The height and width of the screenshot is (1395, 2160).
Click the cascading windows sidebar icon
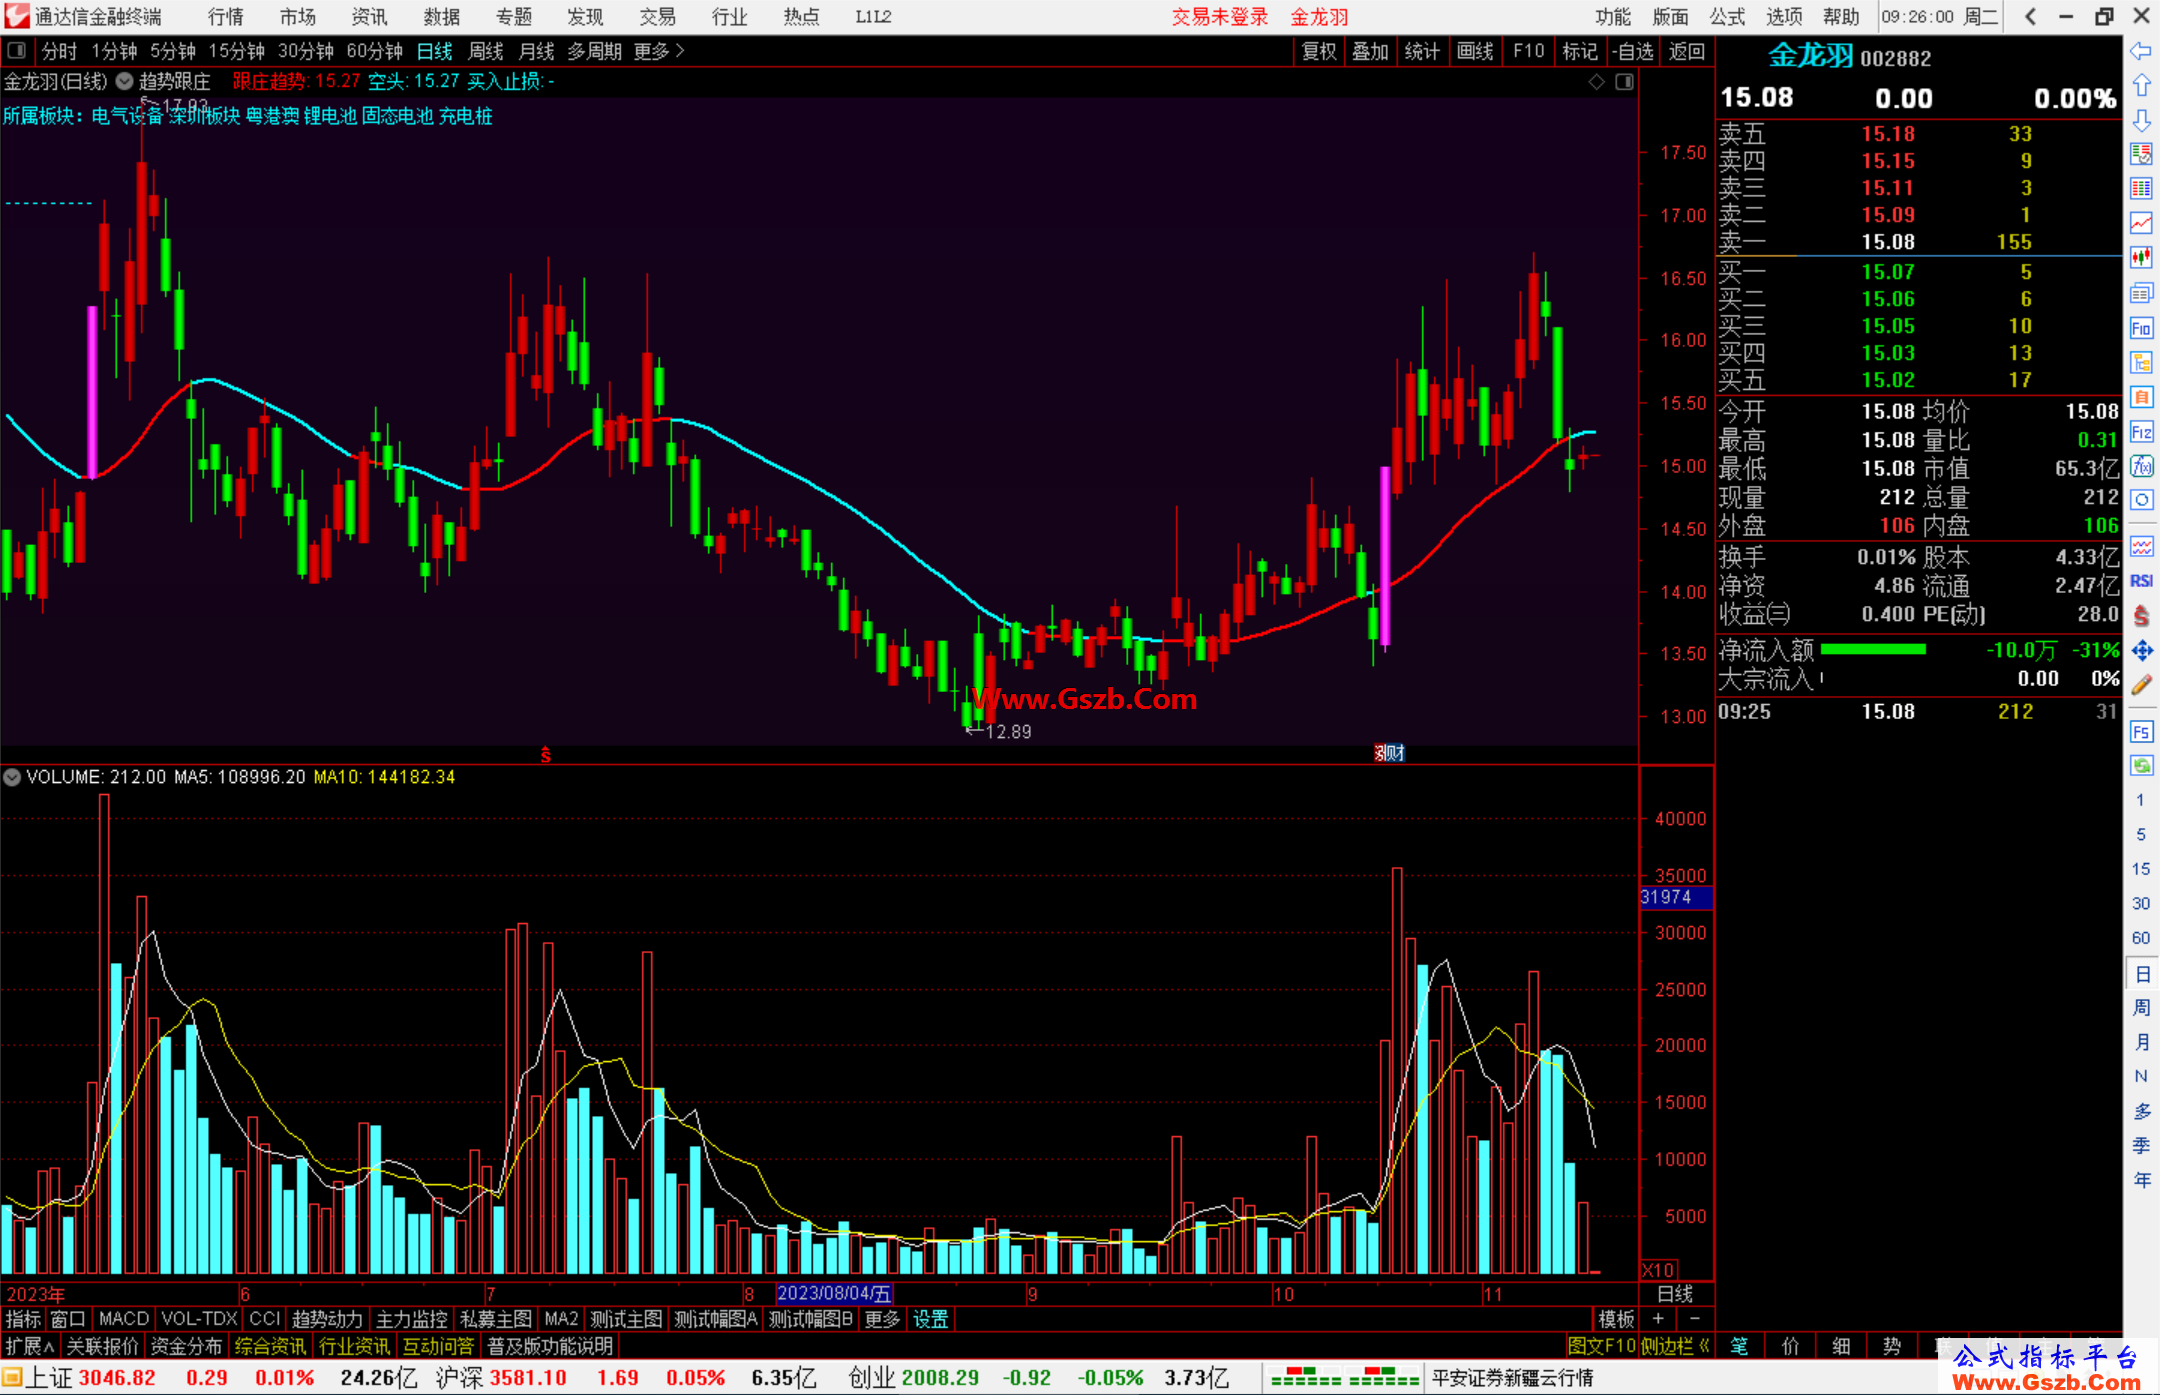[x=2141, y=293]
